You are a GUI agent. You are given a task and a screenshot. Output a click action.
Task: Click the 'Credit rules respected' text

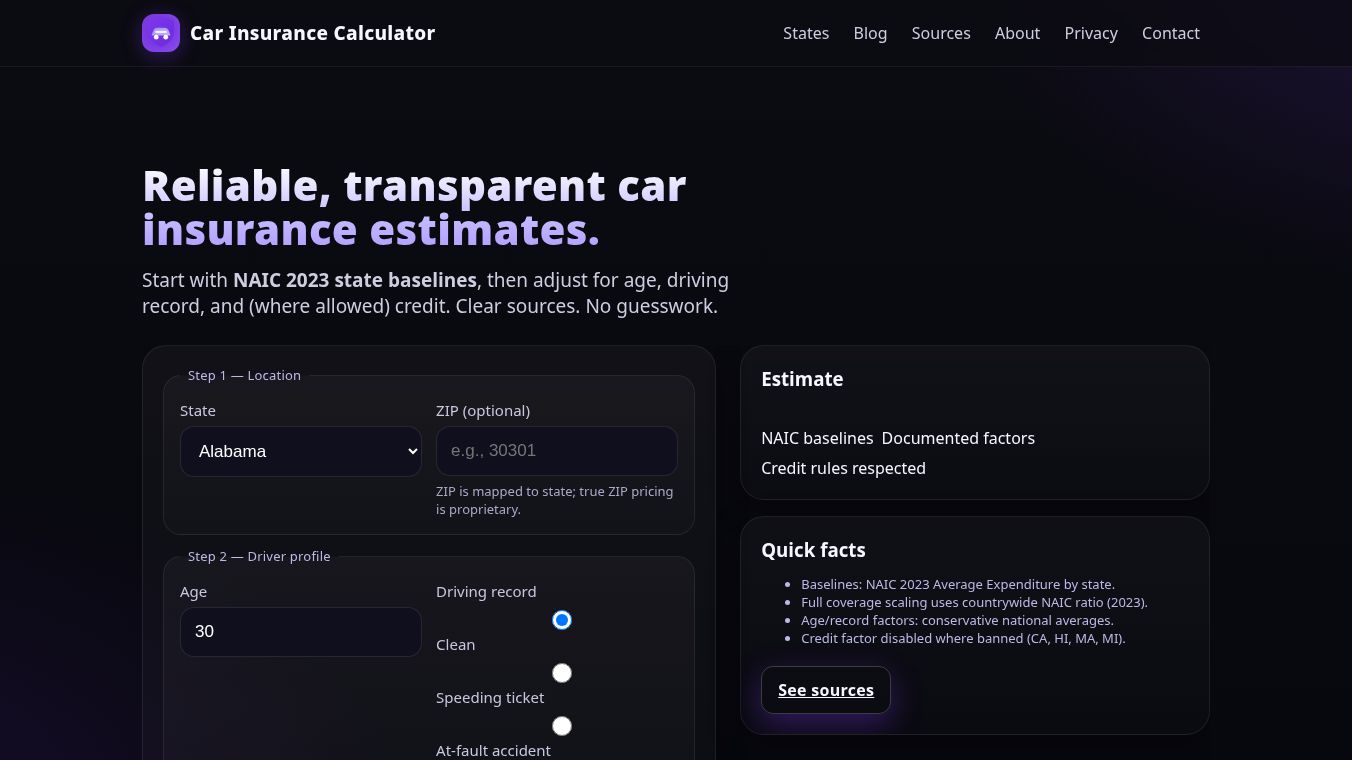click(843, 468)
